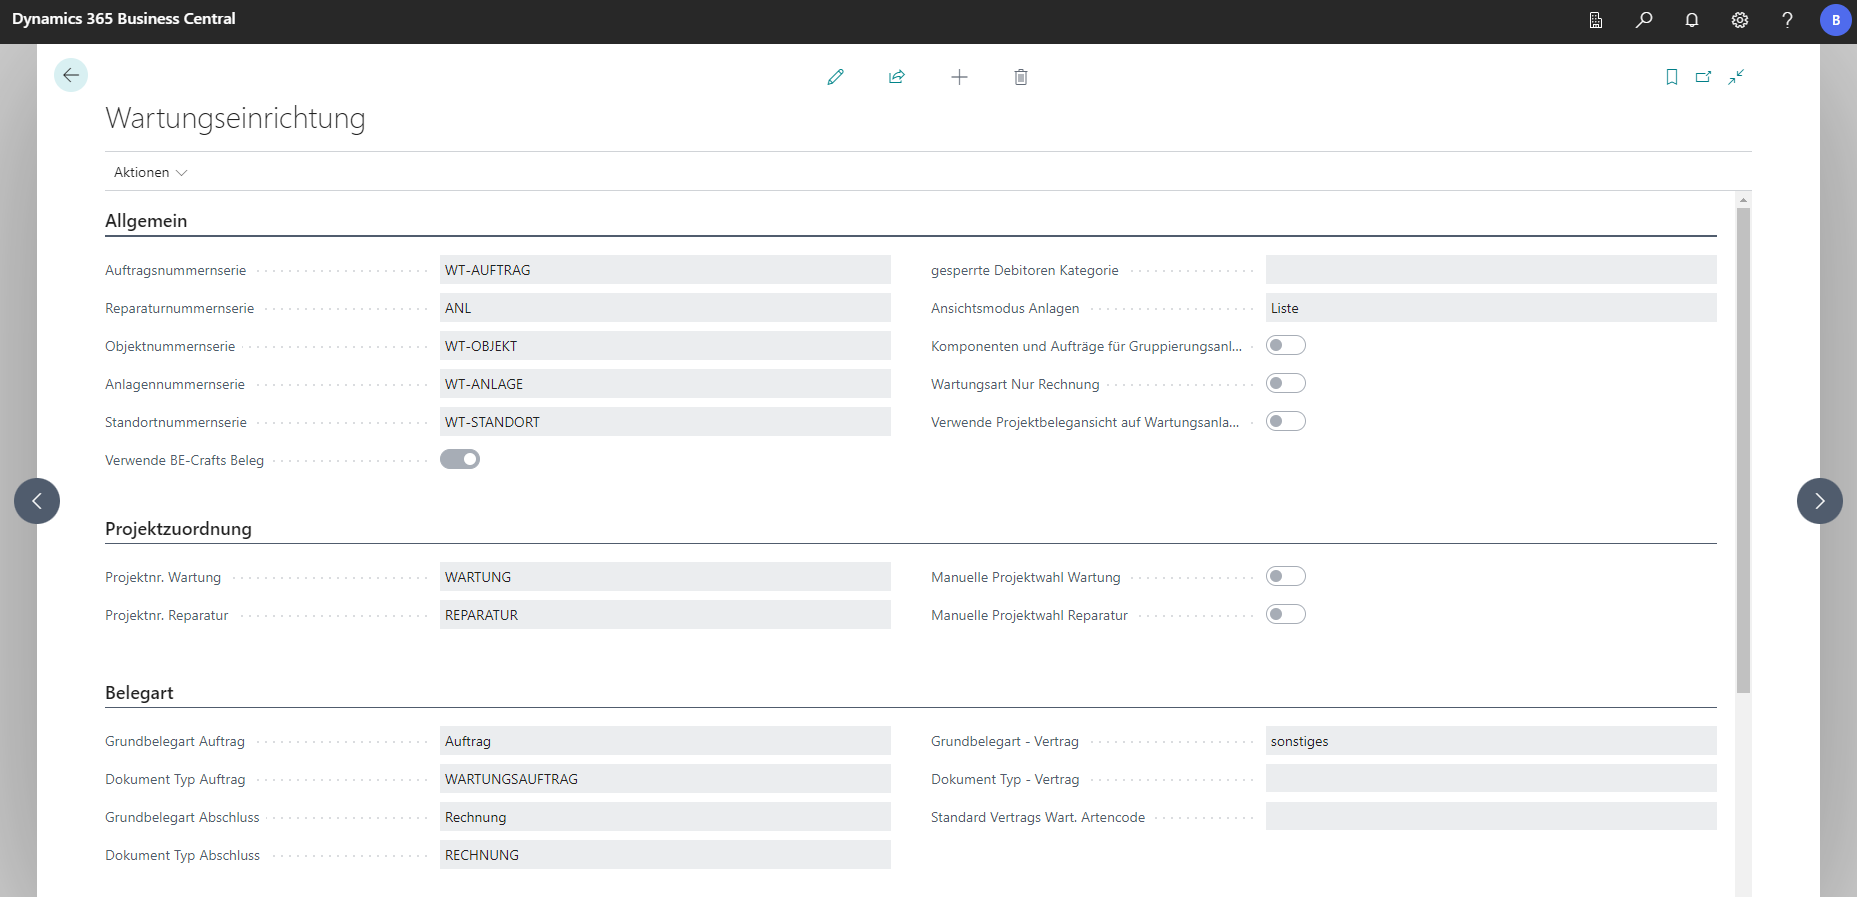
Task: Open help question mark icon
Action: tap(1787, 20)
